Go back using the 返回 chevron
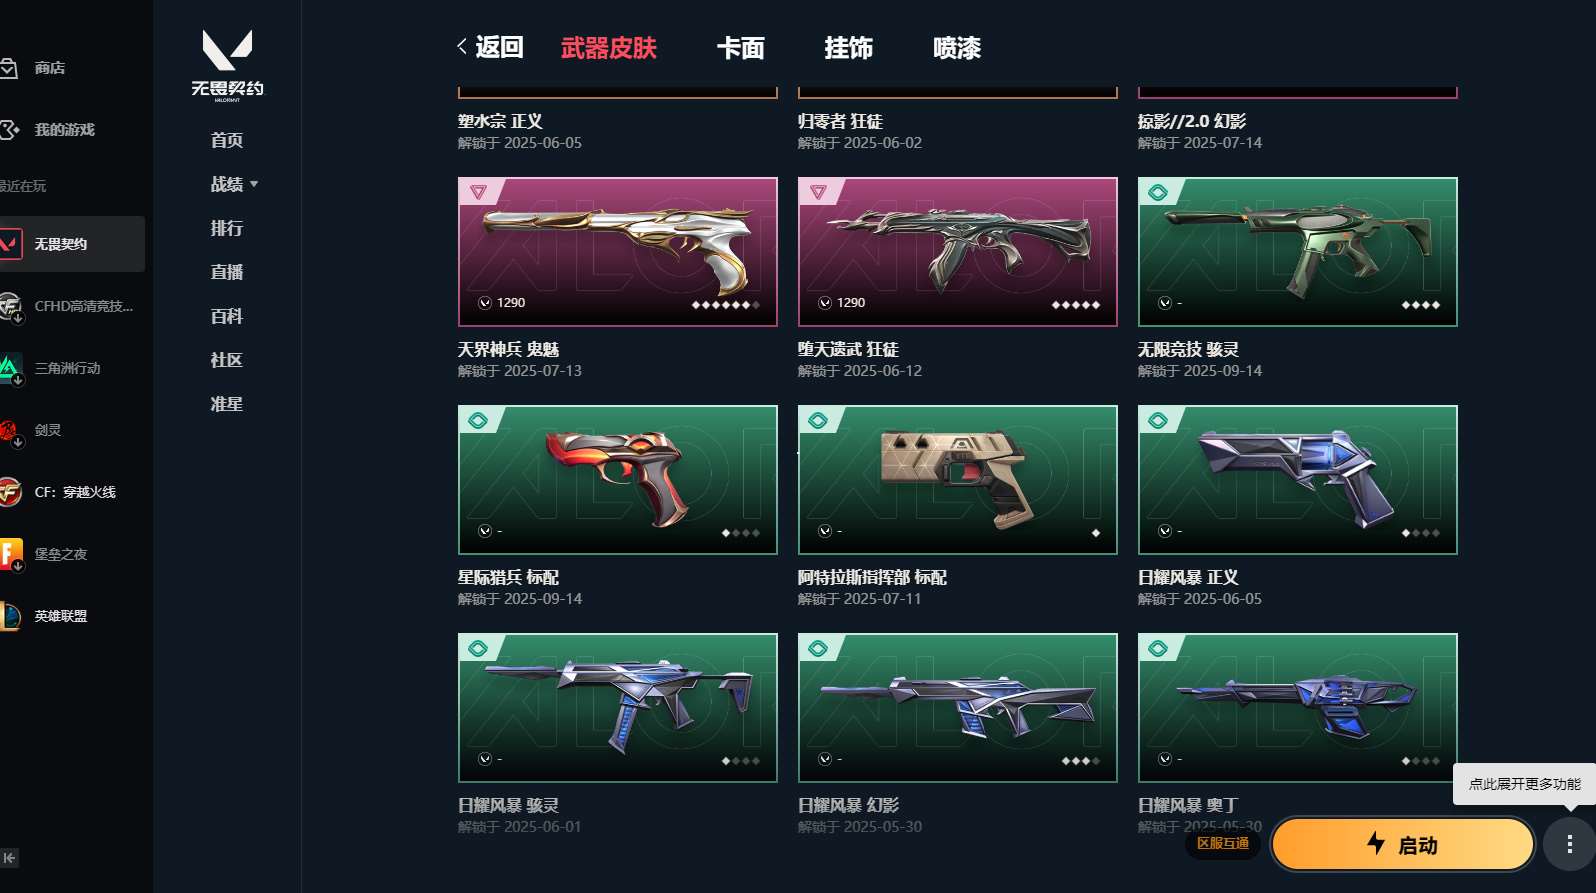Viewport: 1596px width, 893px height. pos(490,47)
